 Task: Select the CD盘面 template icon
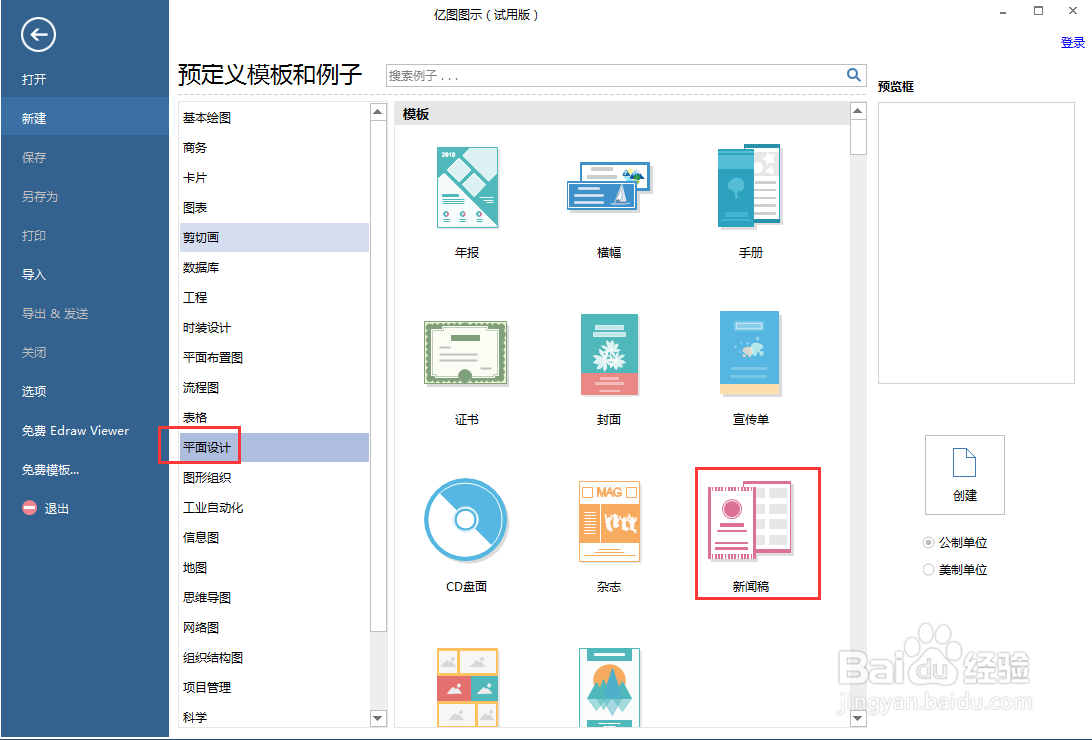point(466,520)
